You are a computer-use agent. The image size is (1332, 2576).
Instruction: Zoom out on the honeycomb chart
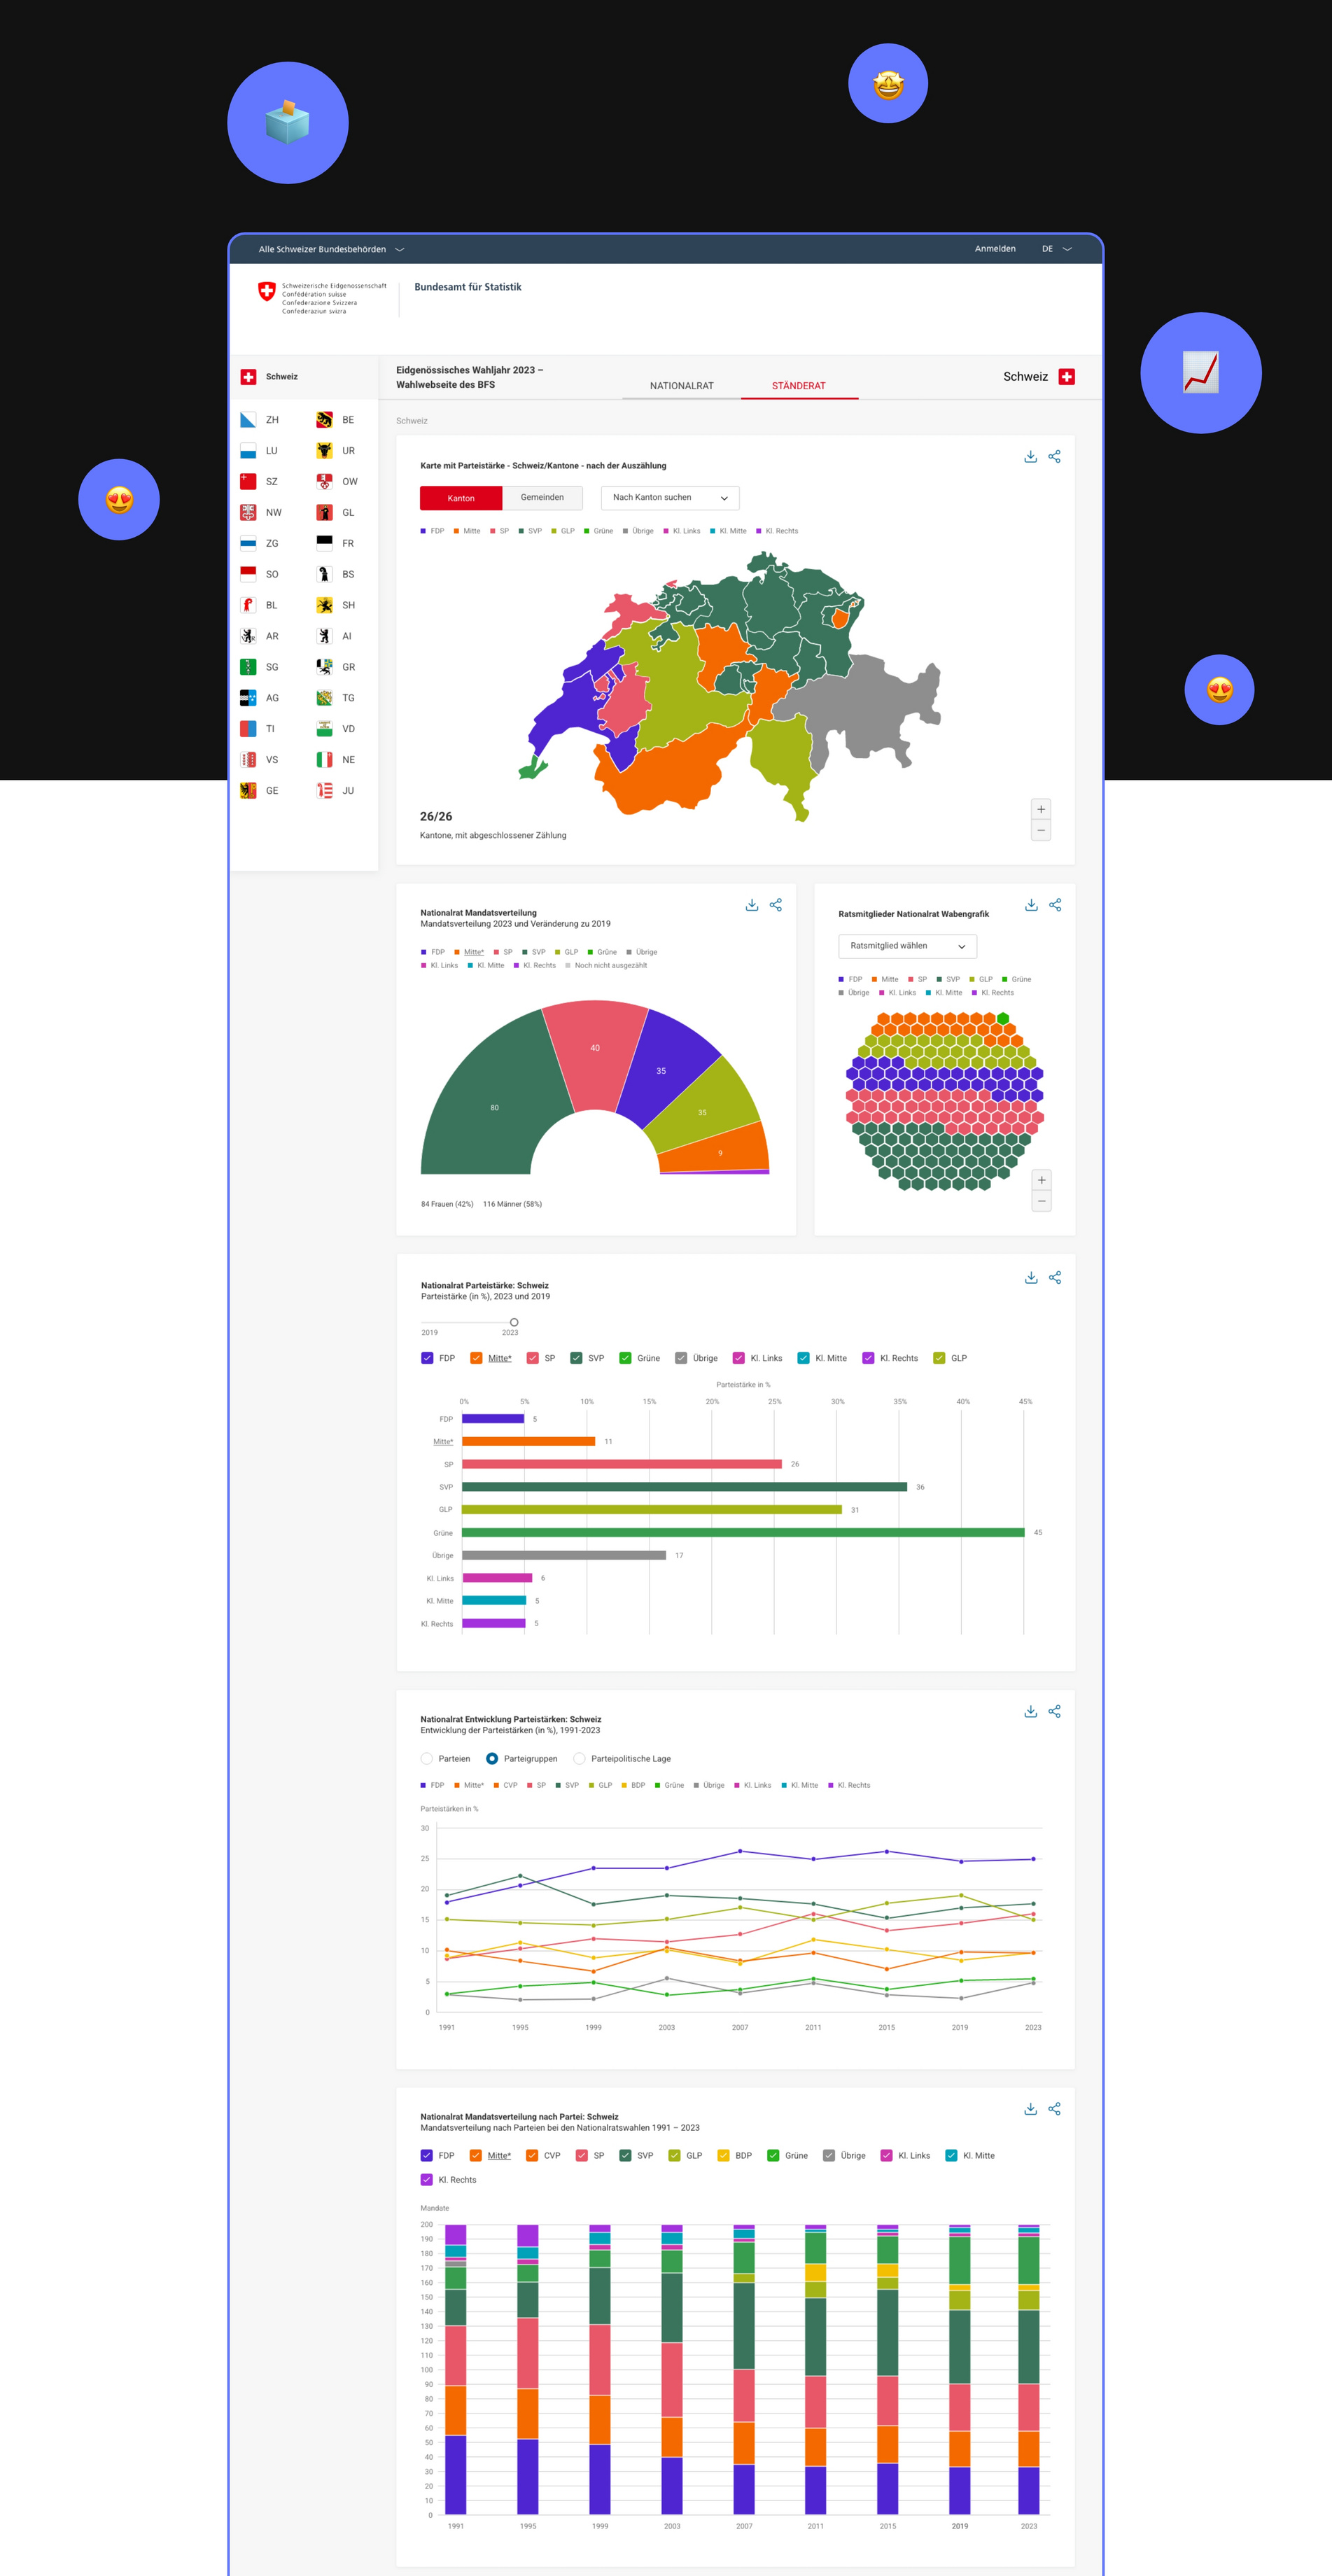[x=1041, y=1201]
